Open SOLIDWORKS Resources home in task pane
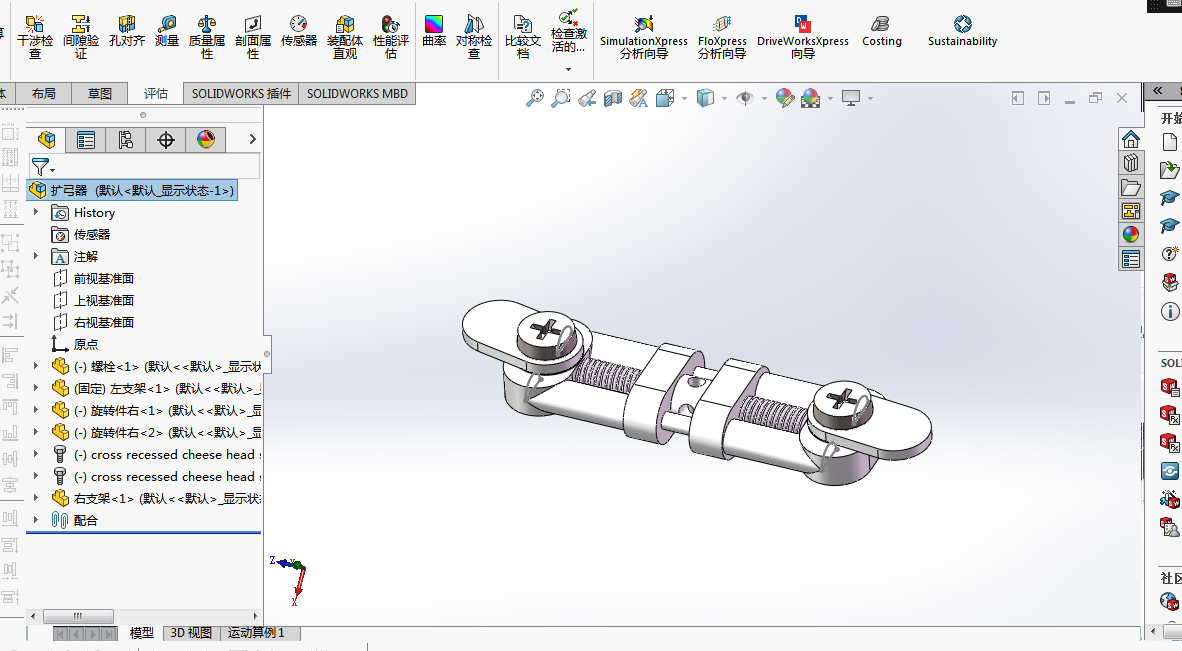 (1130, 139)
